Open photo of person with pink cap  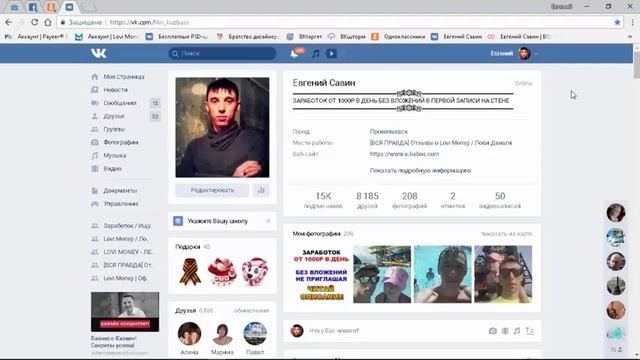(x=382, y=274)
